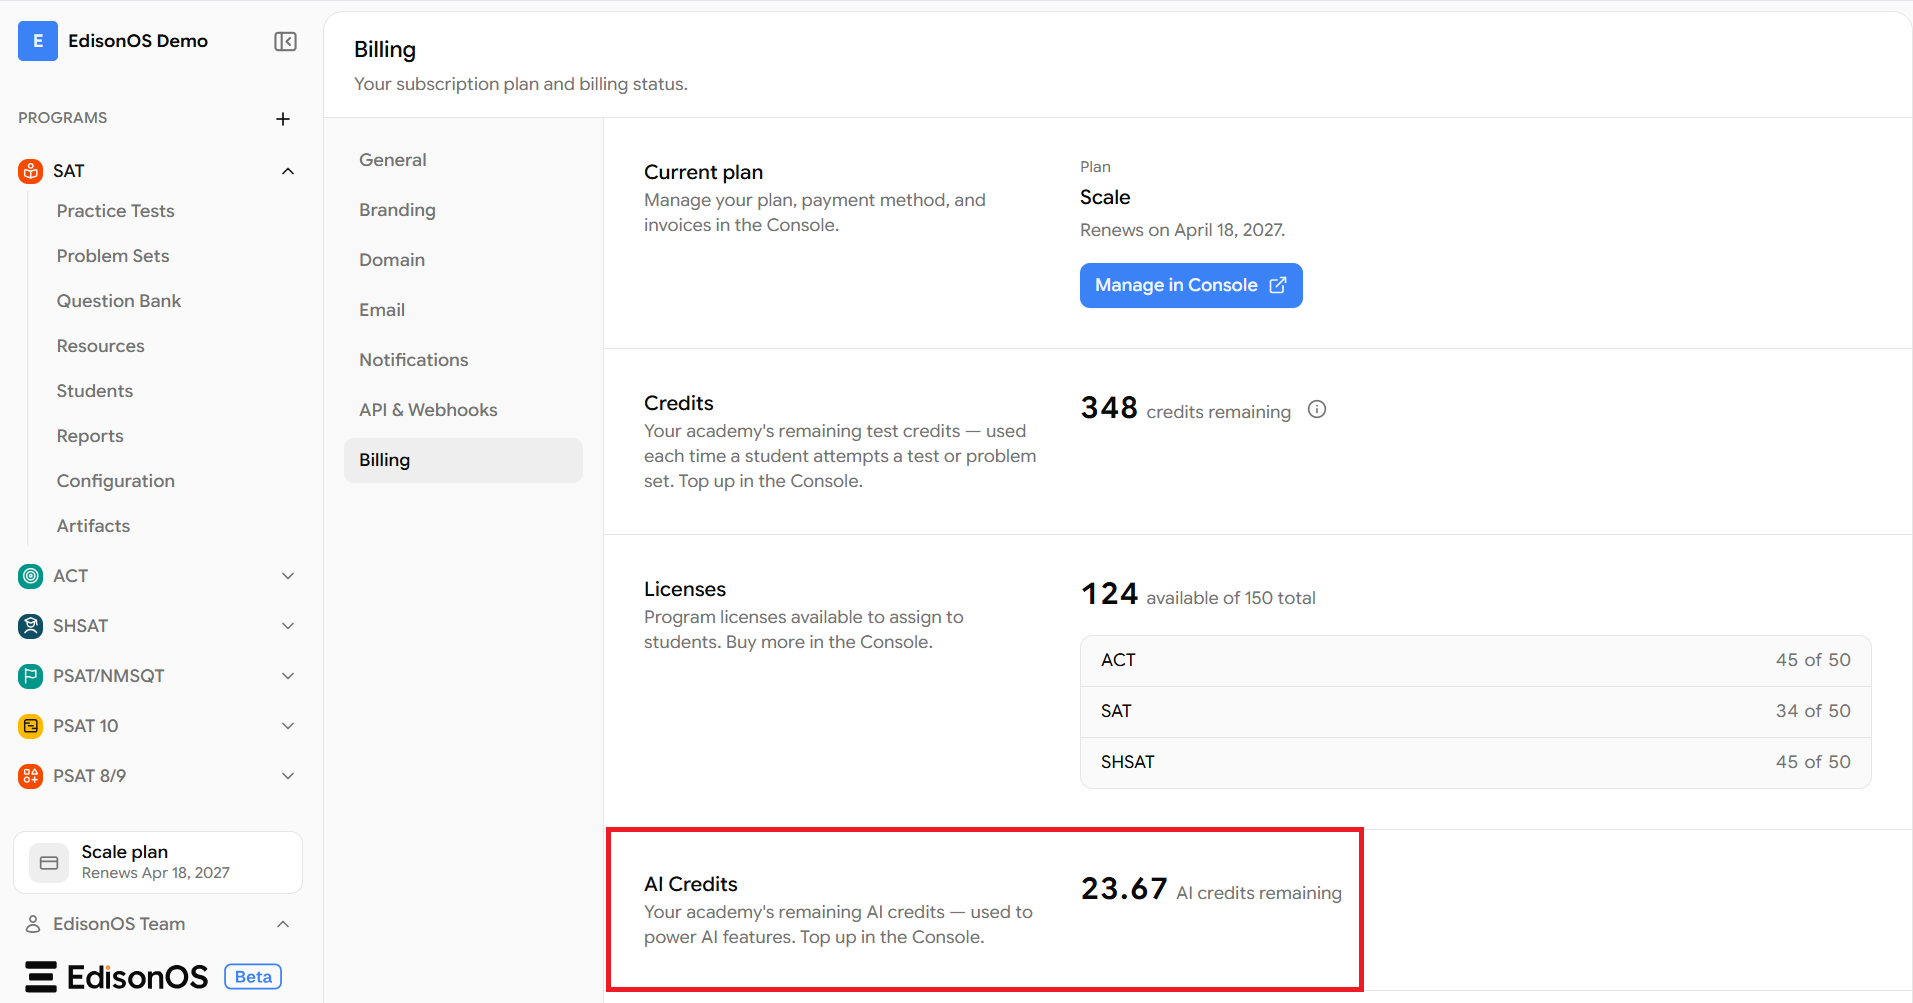This screenshot has width=1913, height=1003.
Task: Click the 23.67 AI credits value
Action: pos(1124,888)
